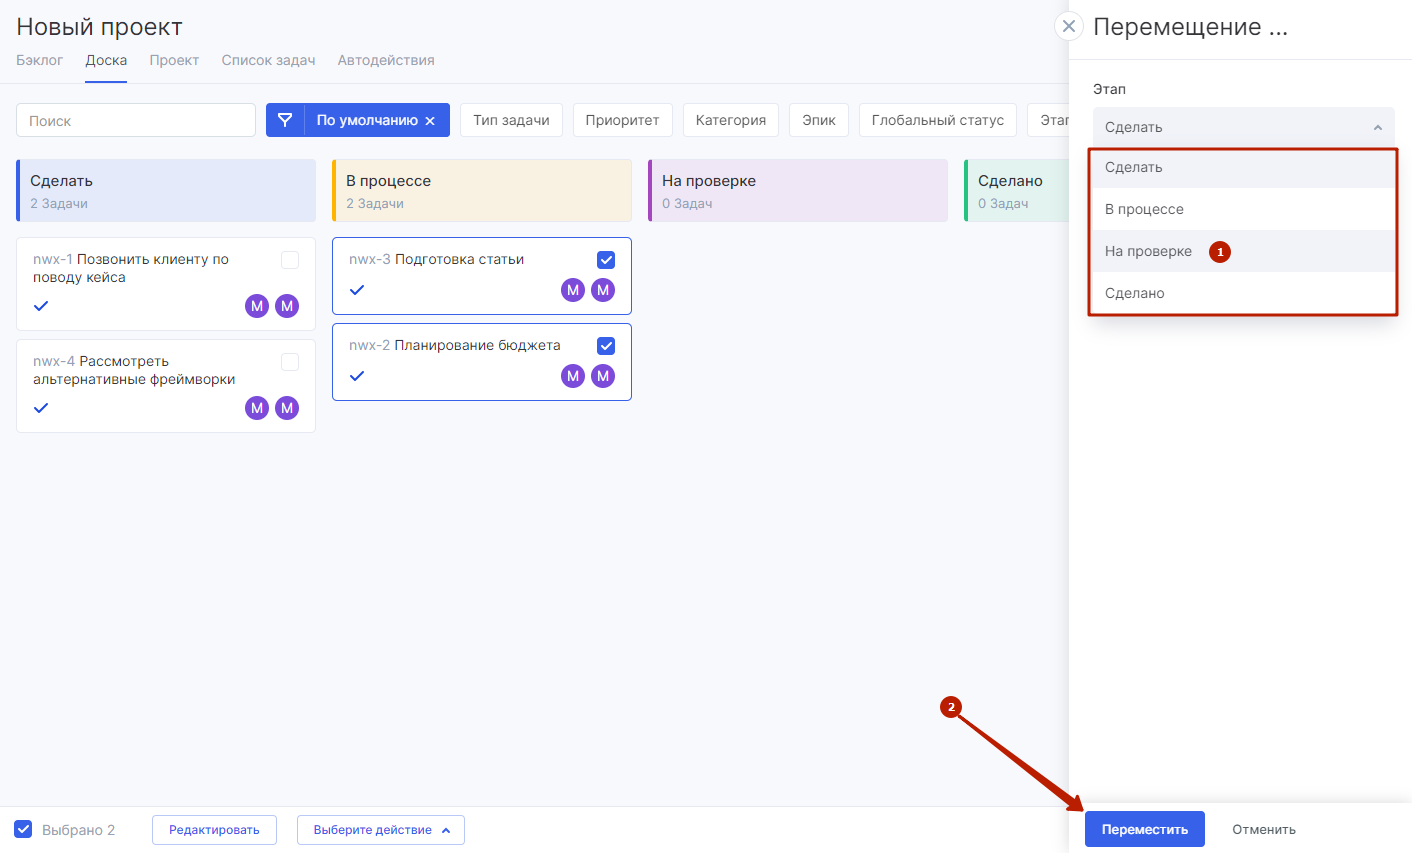
Task: Click the second avatar on task nwx-4
Action: tap(287, 408)
